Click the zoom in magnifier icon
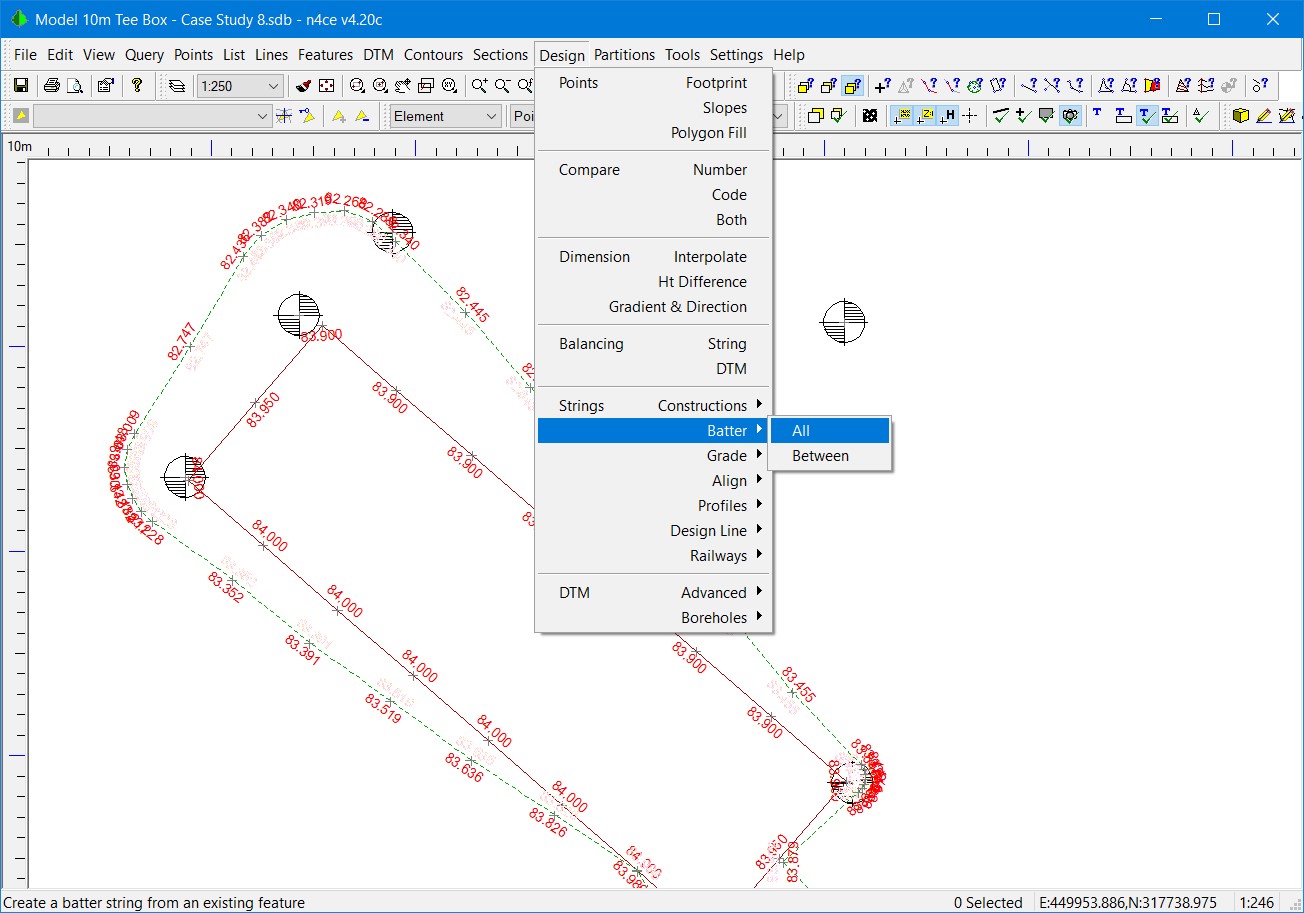Screen dimensions: 1304x913 coord(480,86)
